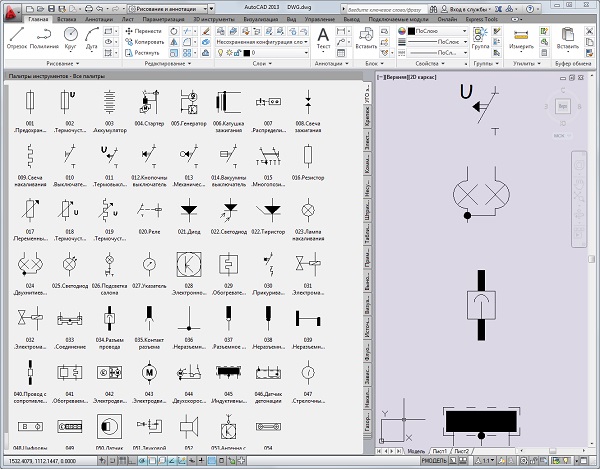Choose the 021 Диод symbol from palette
This screenshot has height=469, width=600.
tap(187, 211)
